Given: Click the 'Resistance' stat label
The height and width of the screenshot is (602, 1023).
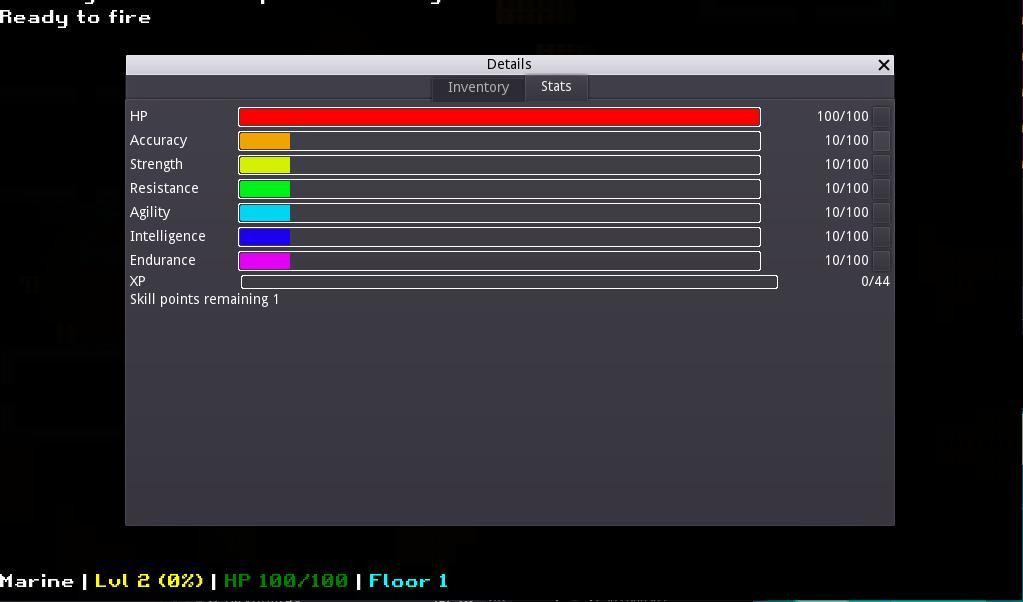Looking at the screenshot, I should (x=164, y=188).
